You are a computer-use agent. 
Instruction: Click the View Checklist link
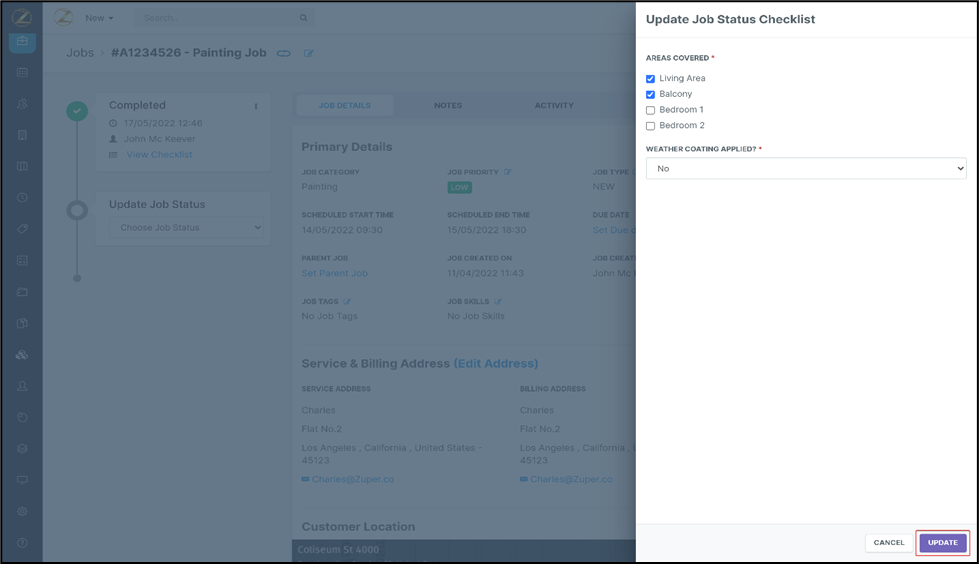[159, 155]
